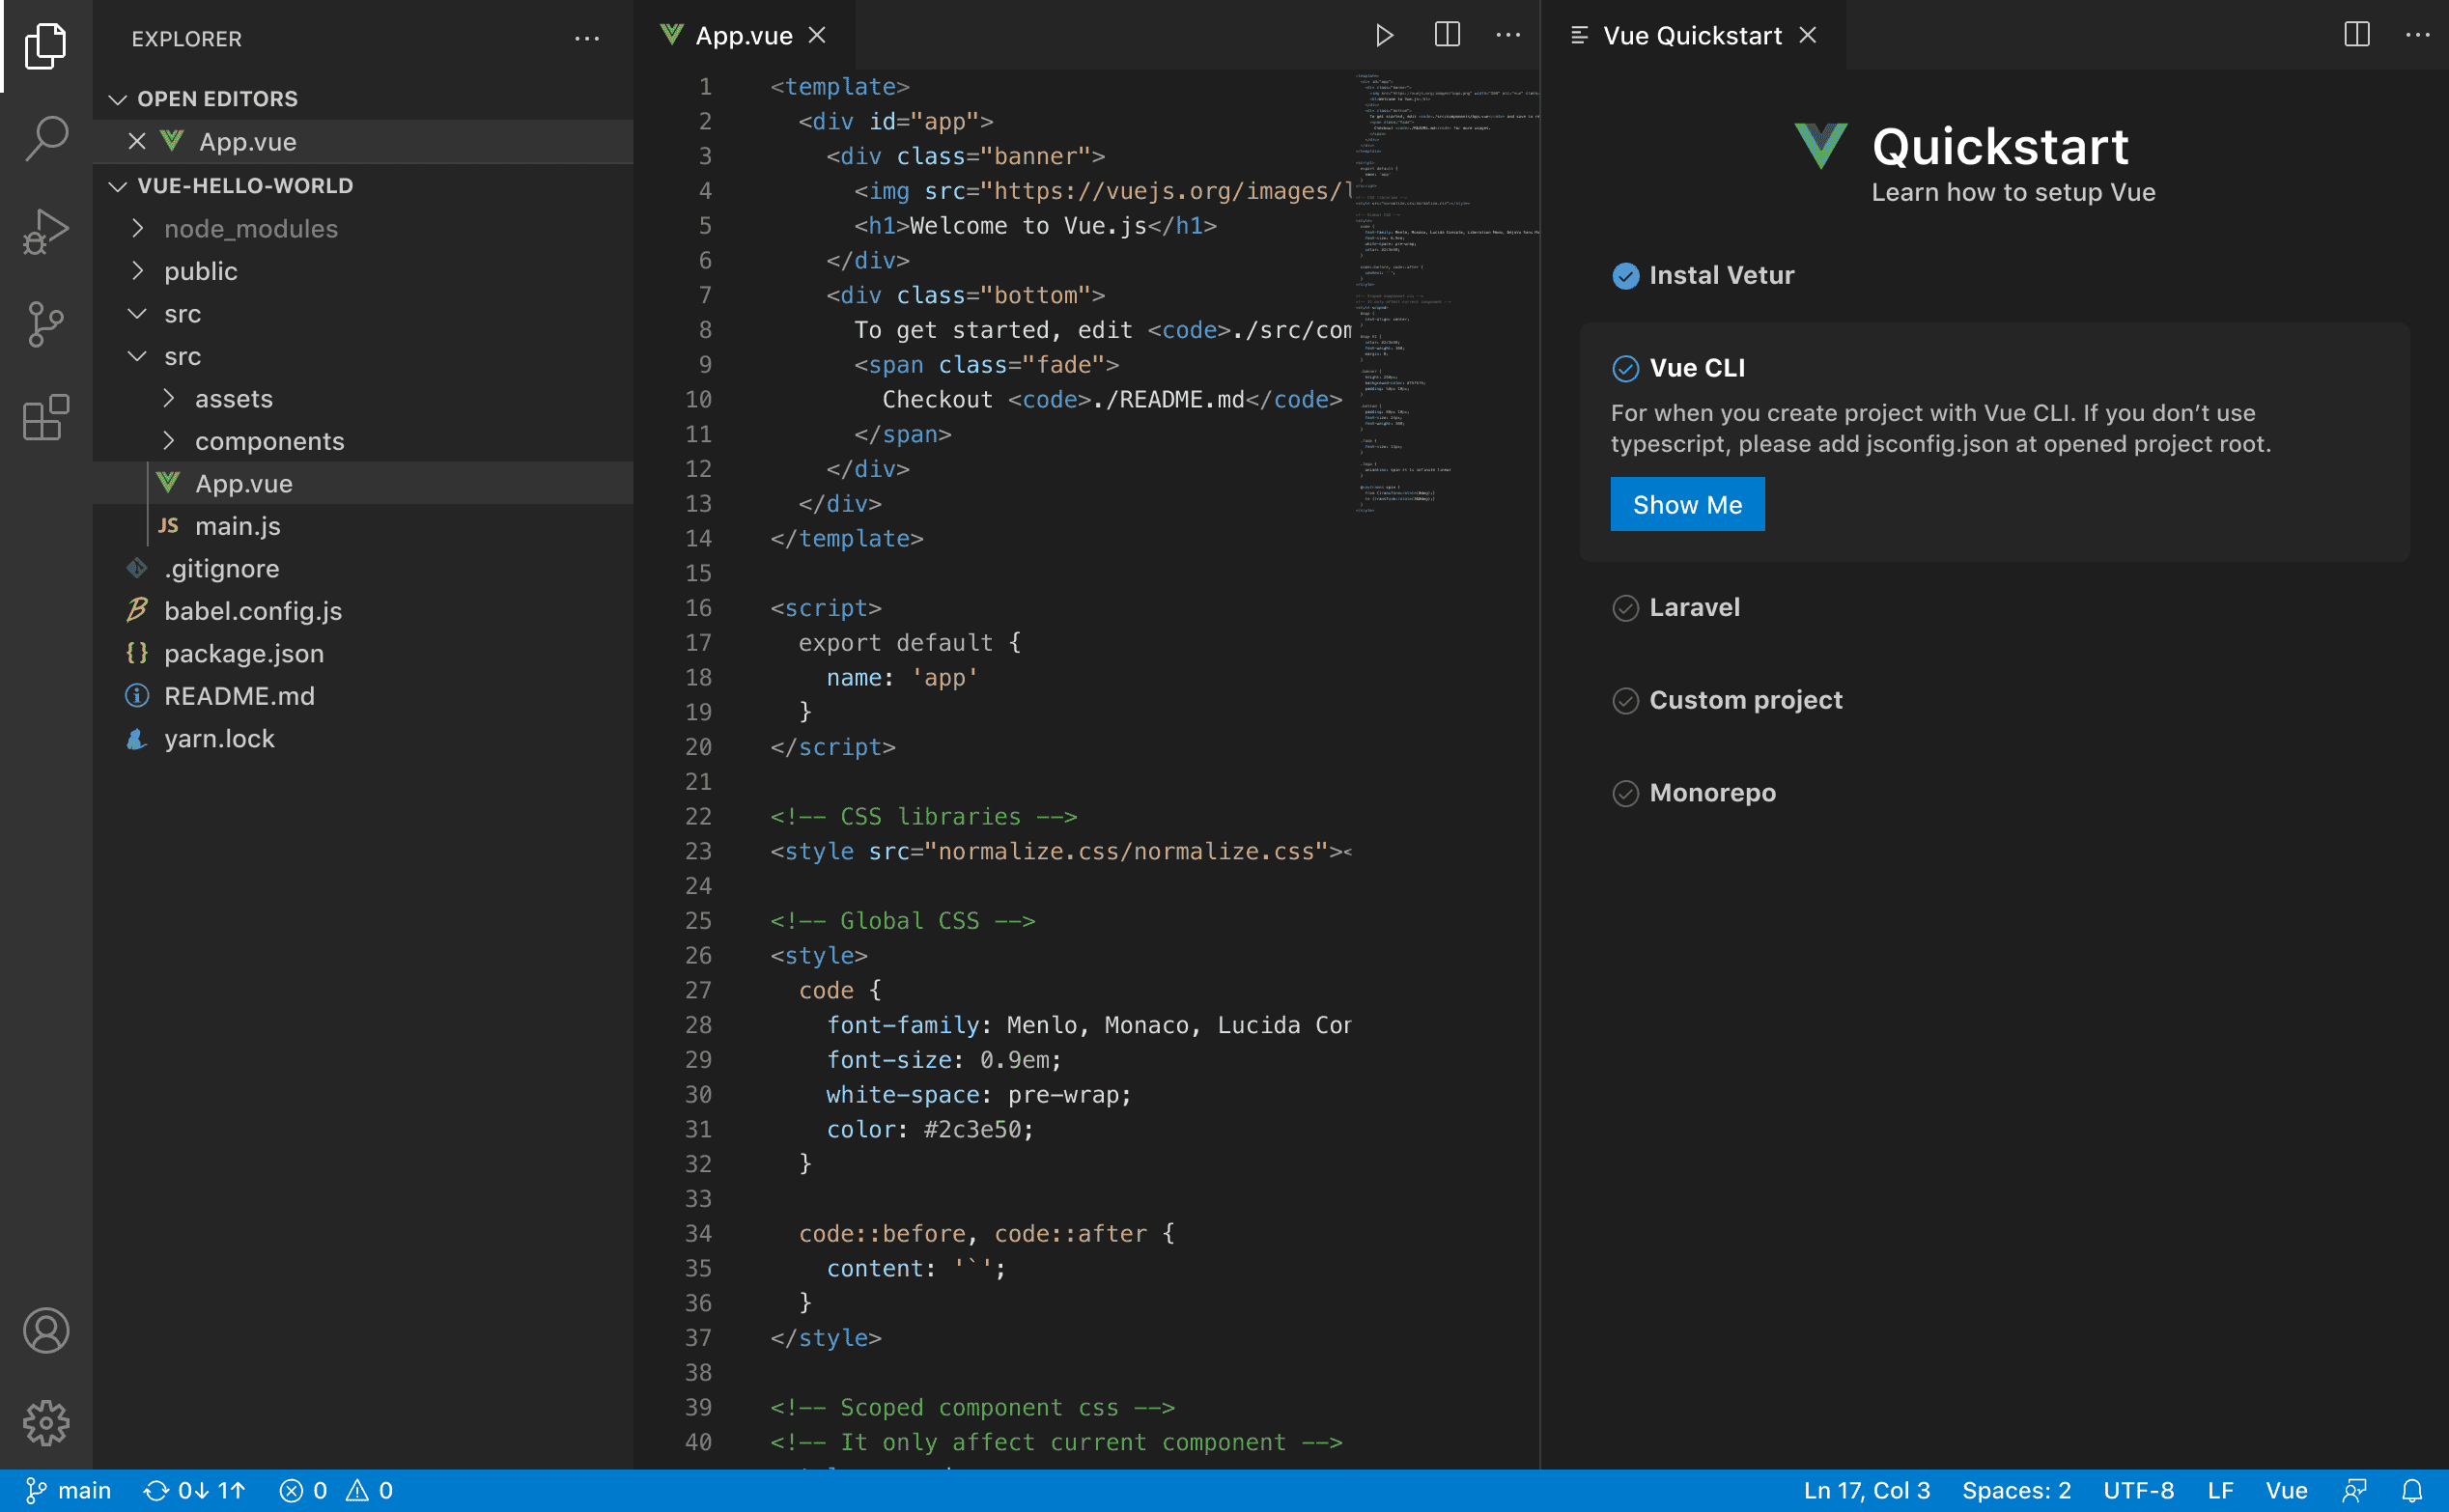Click the feedback icon in status bar
Viewport: 2449px width, 1512px height.
(2355, 1490)
